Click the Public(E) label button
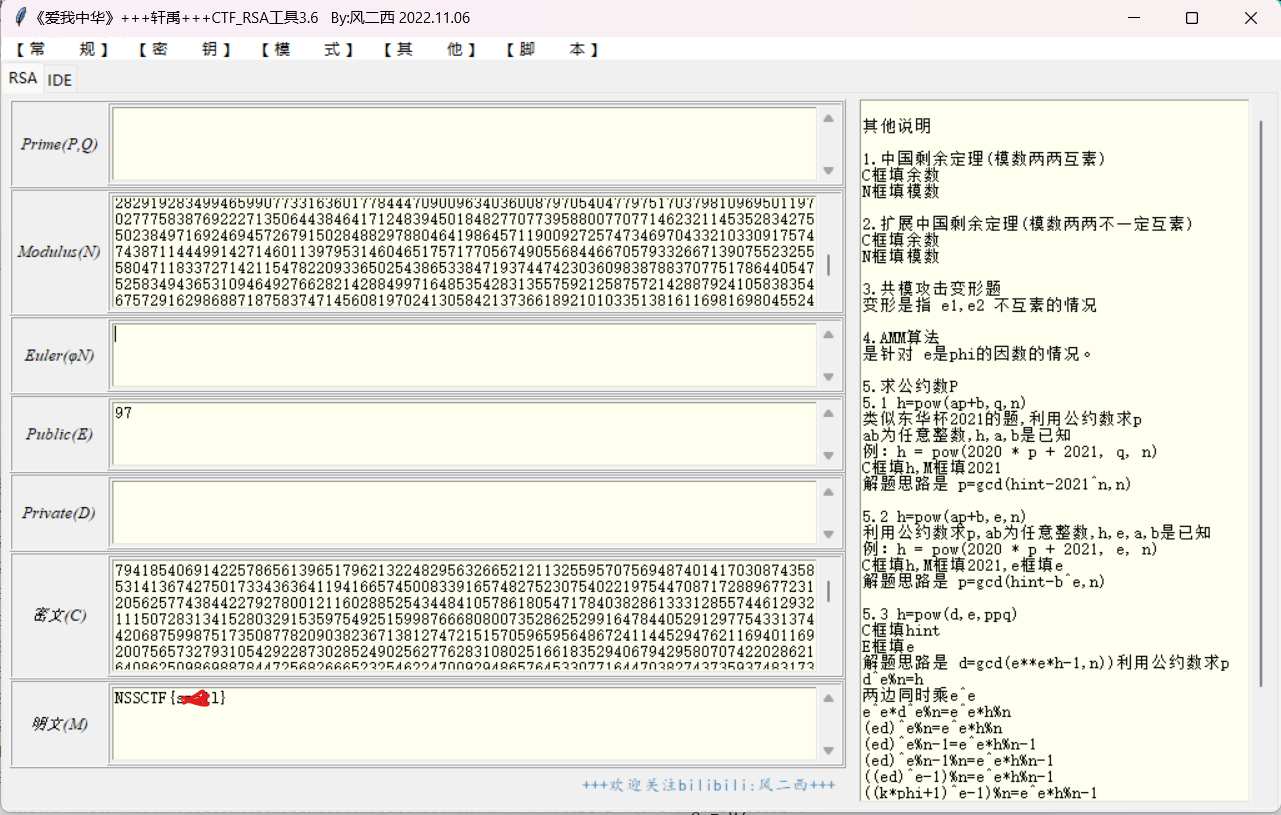This screenshot has width=1281, height=815. (x=60, y=434)
